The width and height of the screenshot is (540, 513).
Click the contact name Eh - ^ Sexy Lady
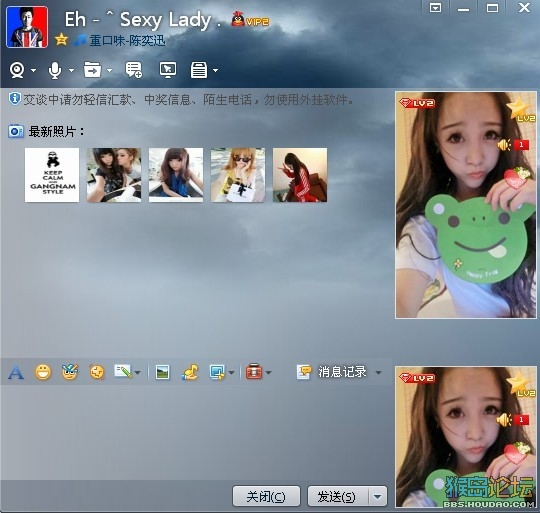143,20
